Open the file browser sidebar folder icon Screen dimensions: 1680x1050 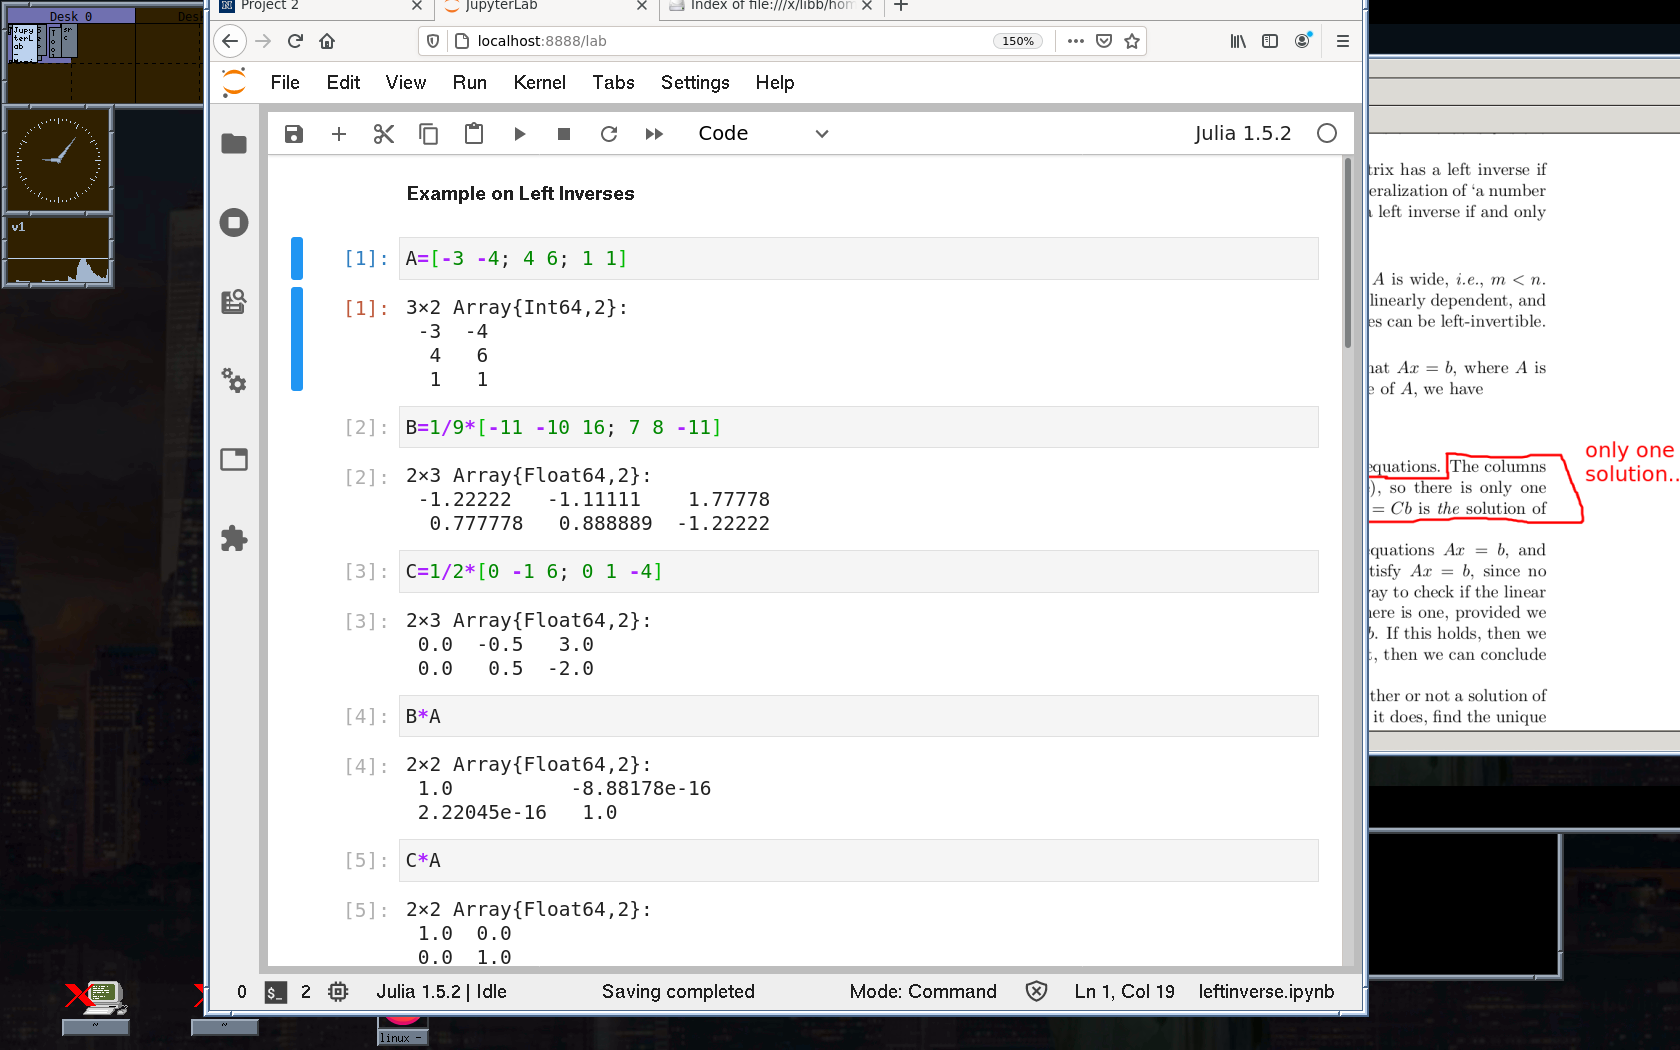point(234,144)
